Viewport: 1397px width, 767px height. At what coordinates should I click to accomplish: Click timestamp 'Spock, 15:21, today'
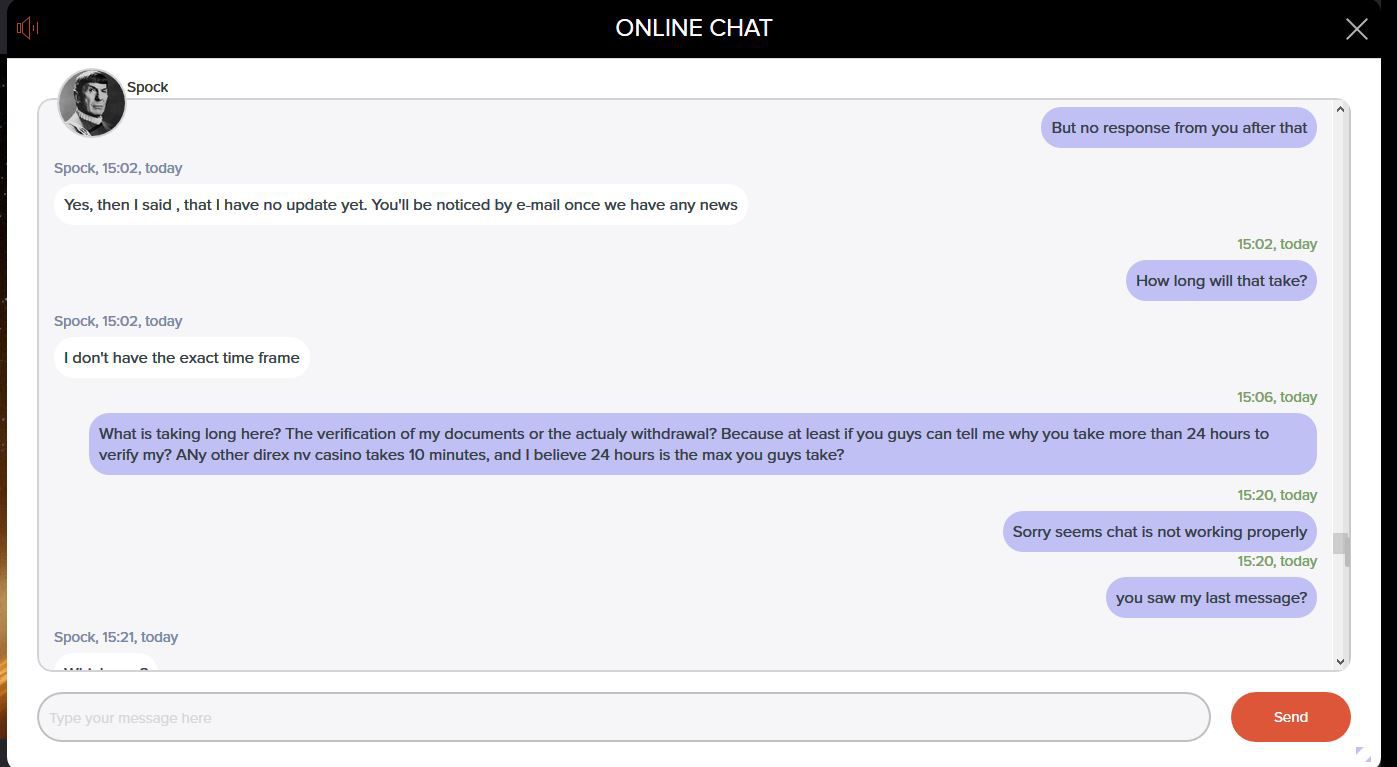pos(116,637)
